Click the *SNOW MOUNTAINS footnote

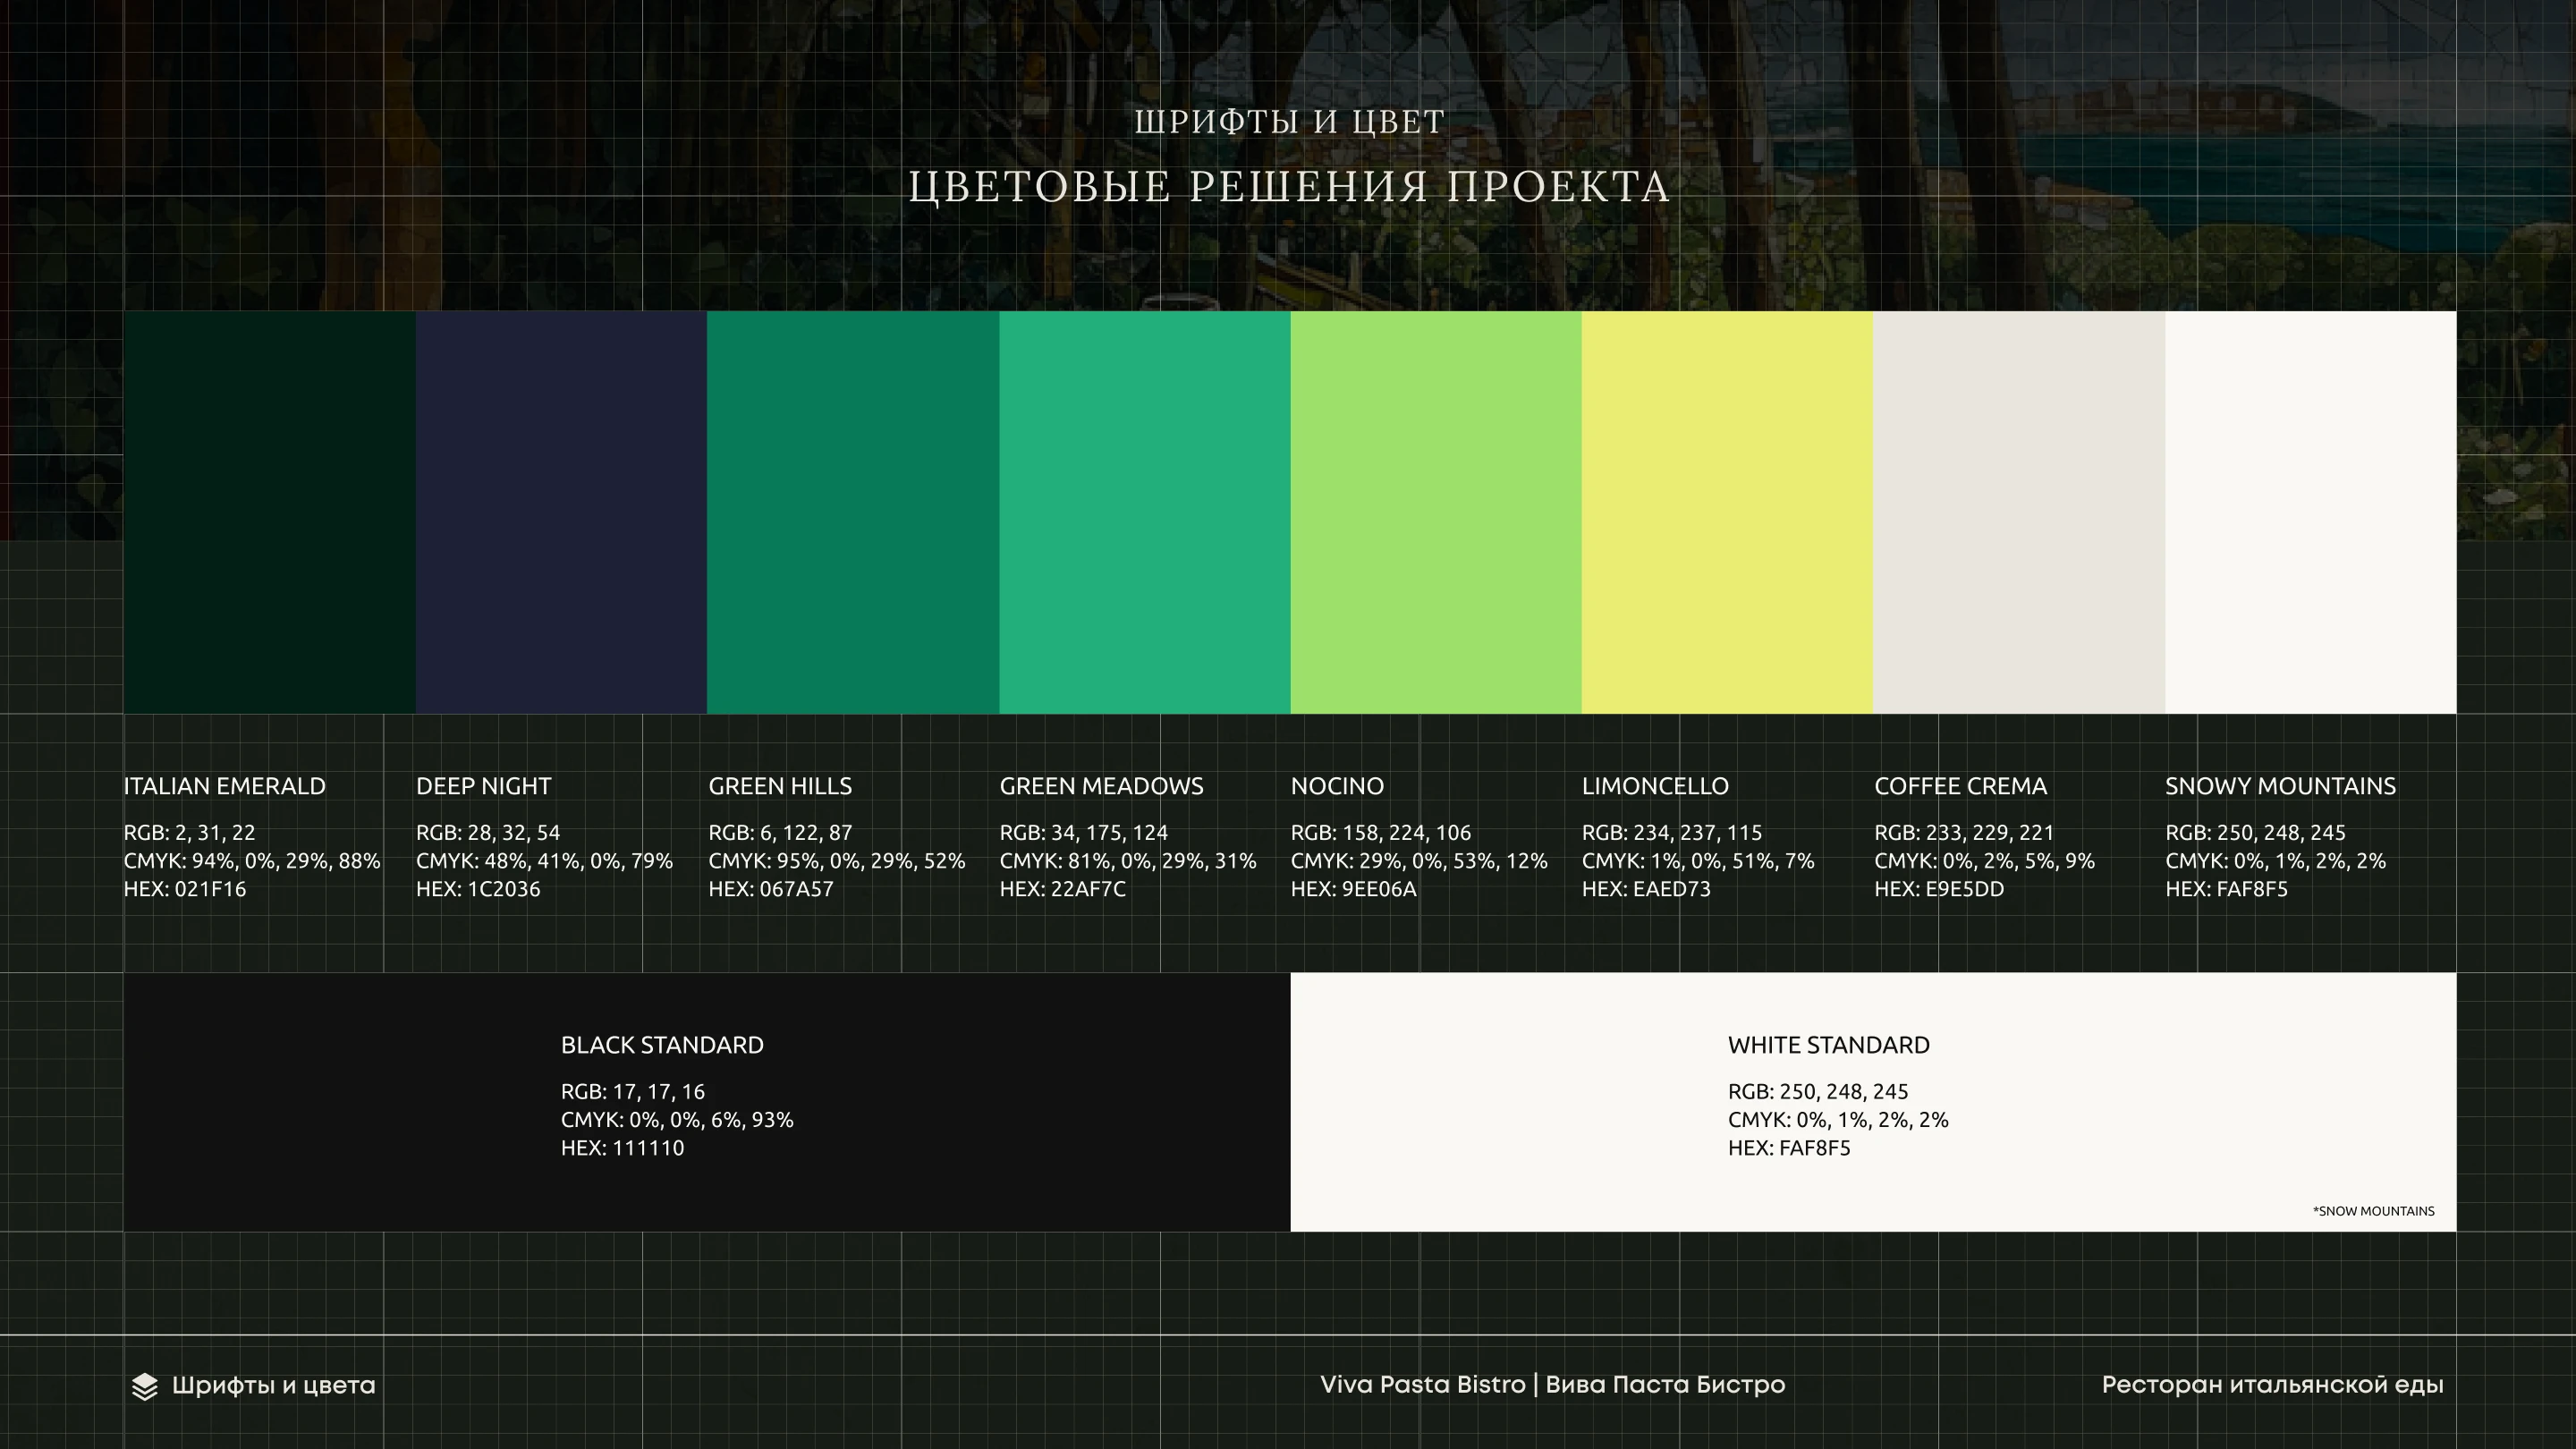click(2373, 1211)
